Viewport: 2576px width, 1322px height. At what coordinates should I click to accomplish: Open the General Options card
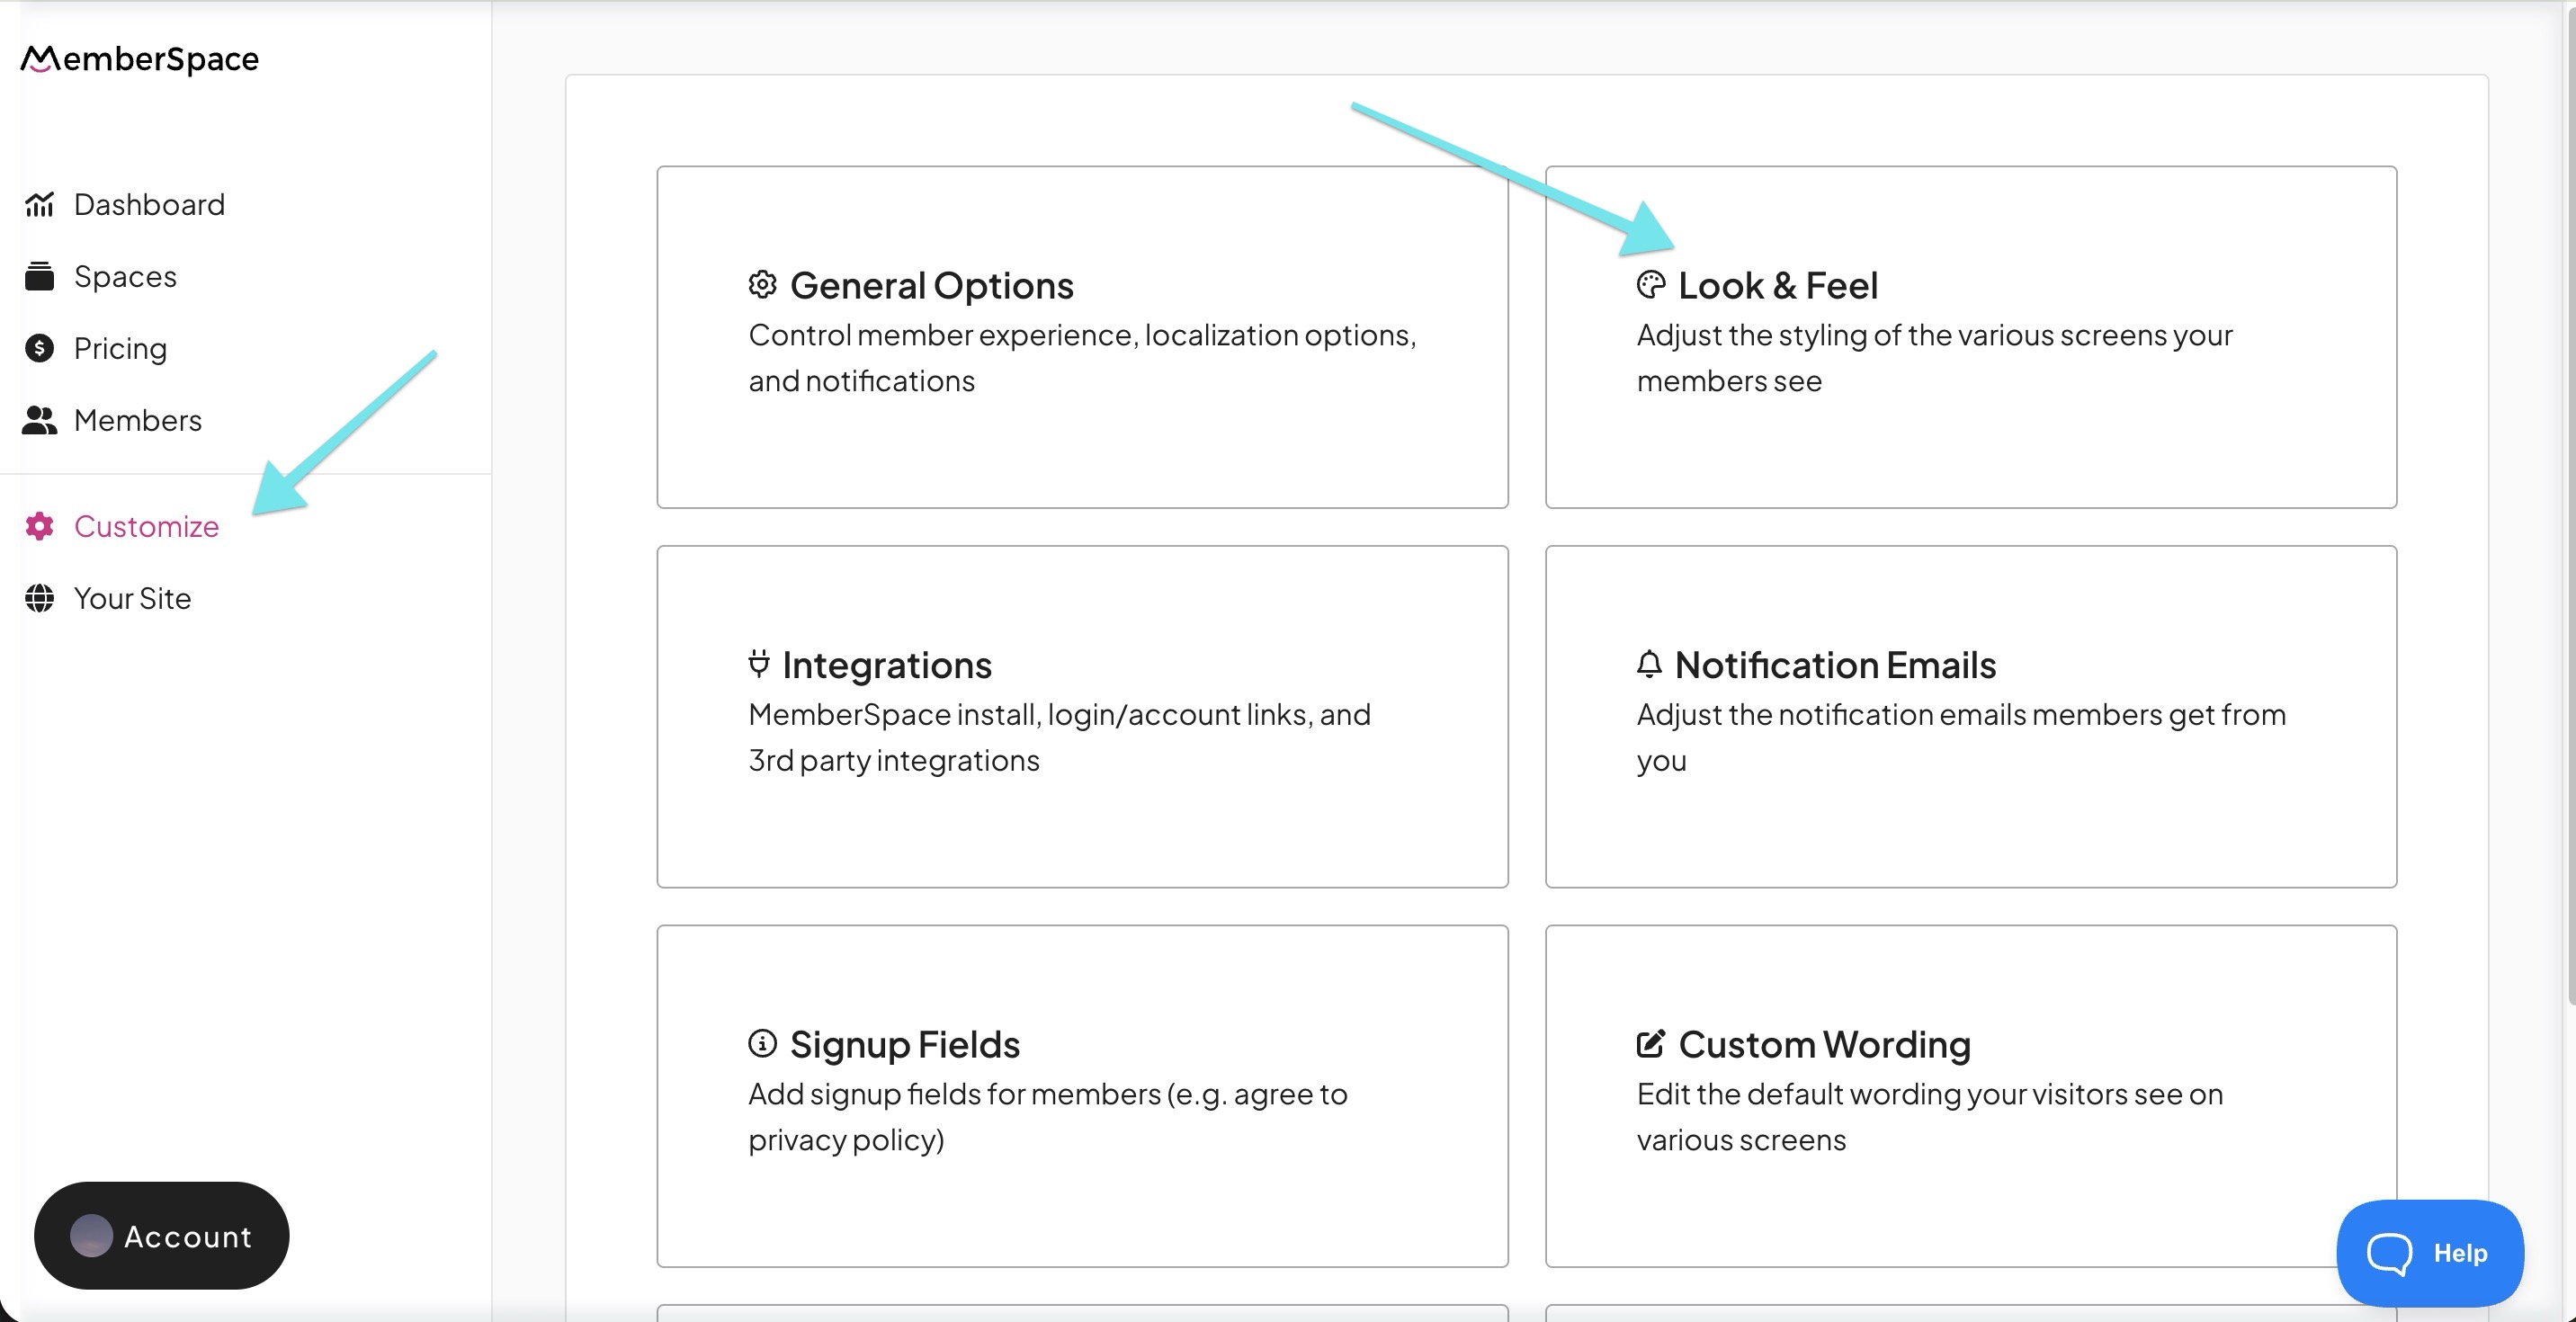click(1082, 337)
